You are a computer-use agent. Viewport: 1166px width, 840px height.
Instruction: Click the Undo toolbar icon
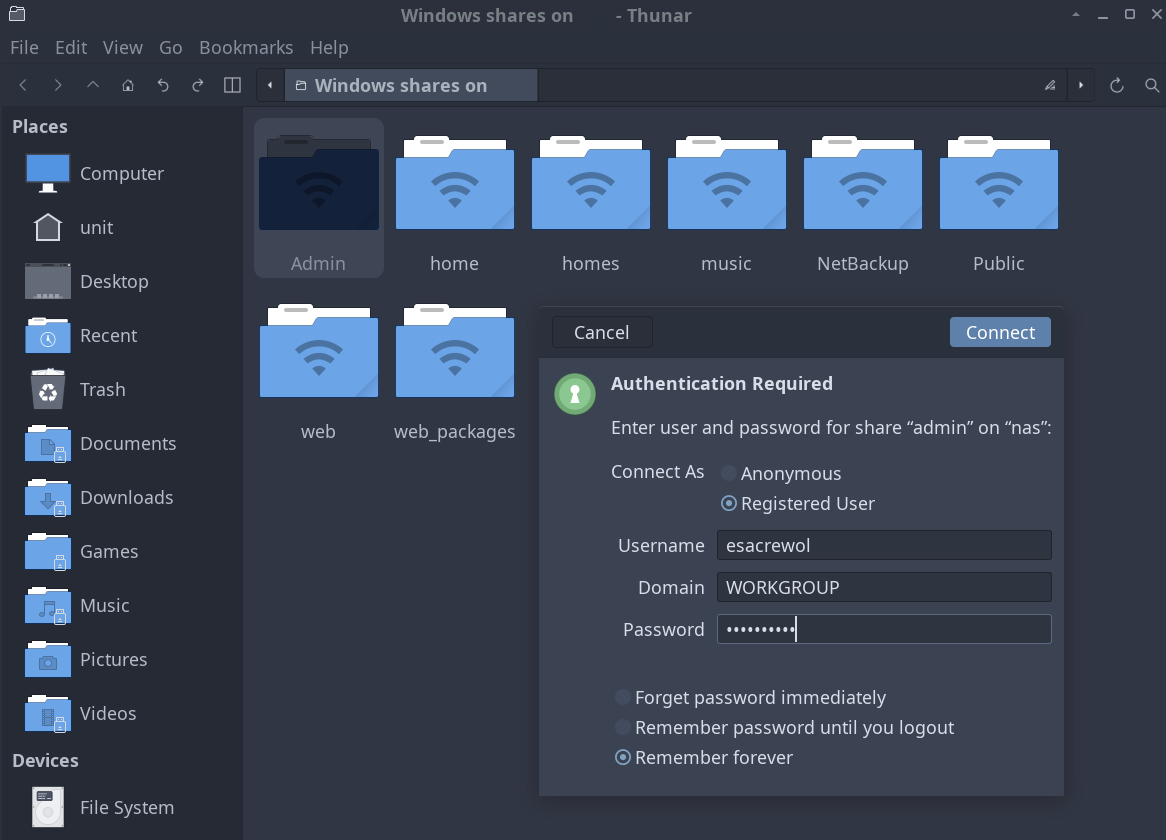(x=163, y=85)
